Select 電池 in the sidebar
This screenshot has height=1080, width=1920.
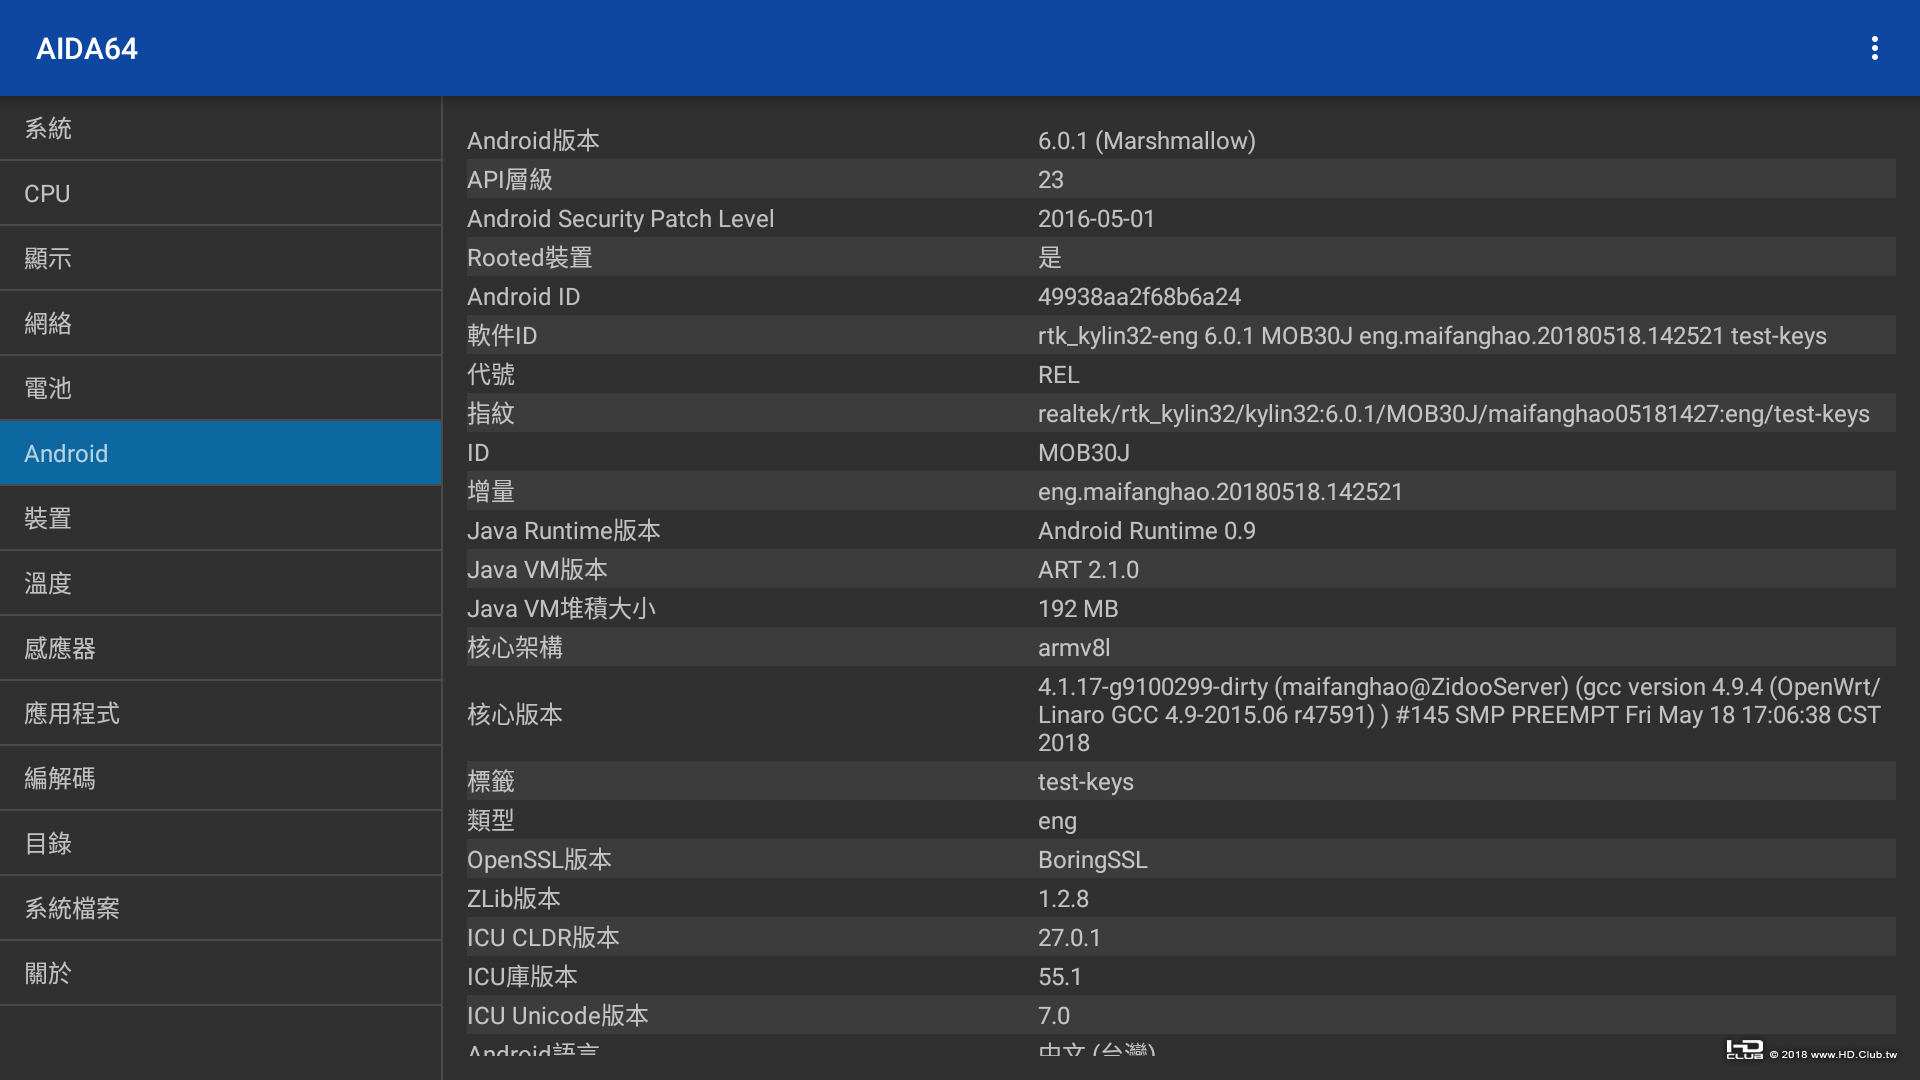coord(220,389)
